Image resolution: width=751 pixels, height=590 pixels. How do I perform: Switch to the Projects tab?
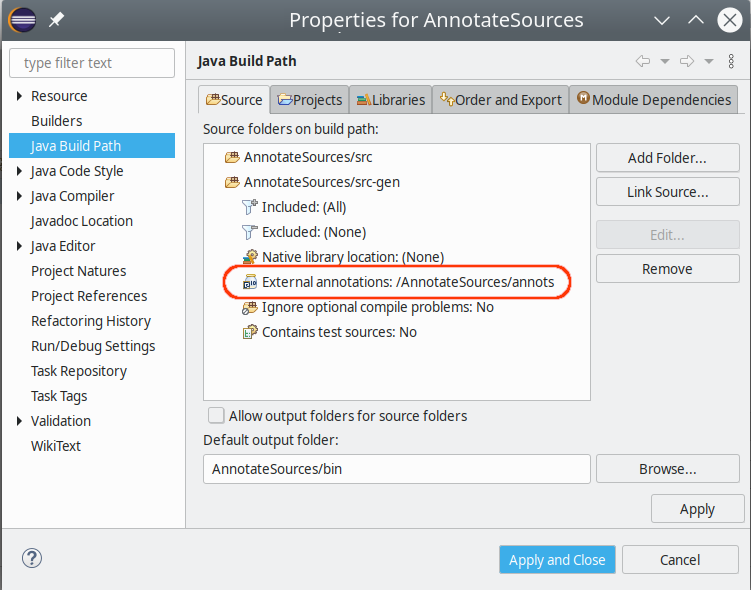[310, 100]
